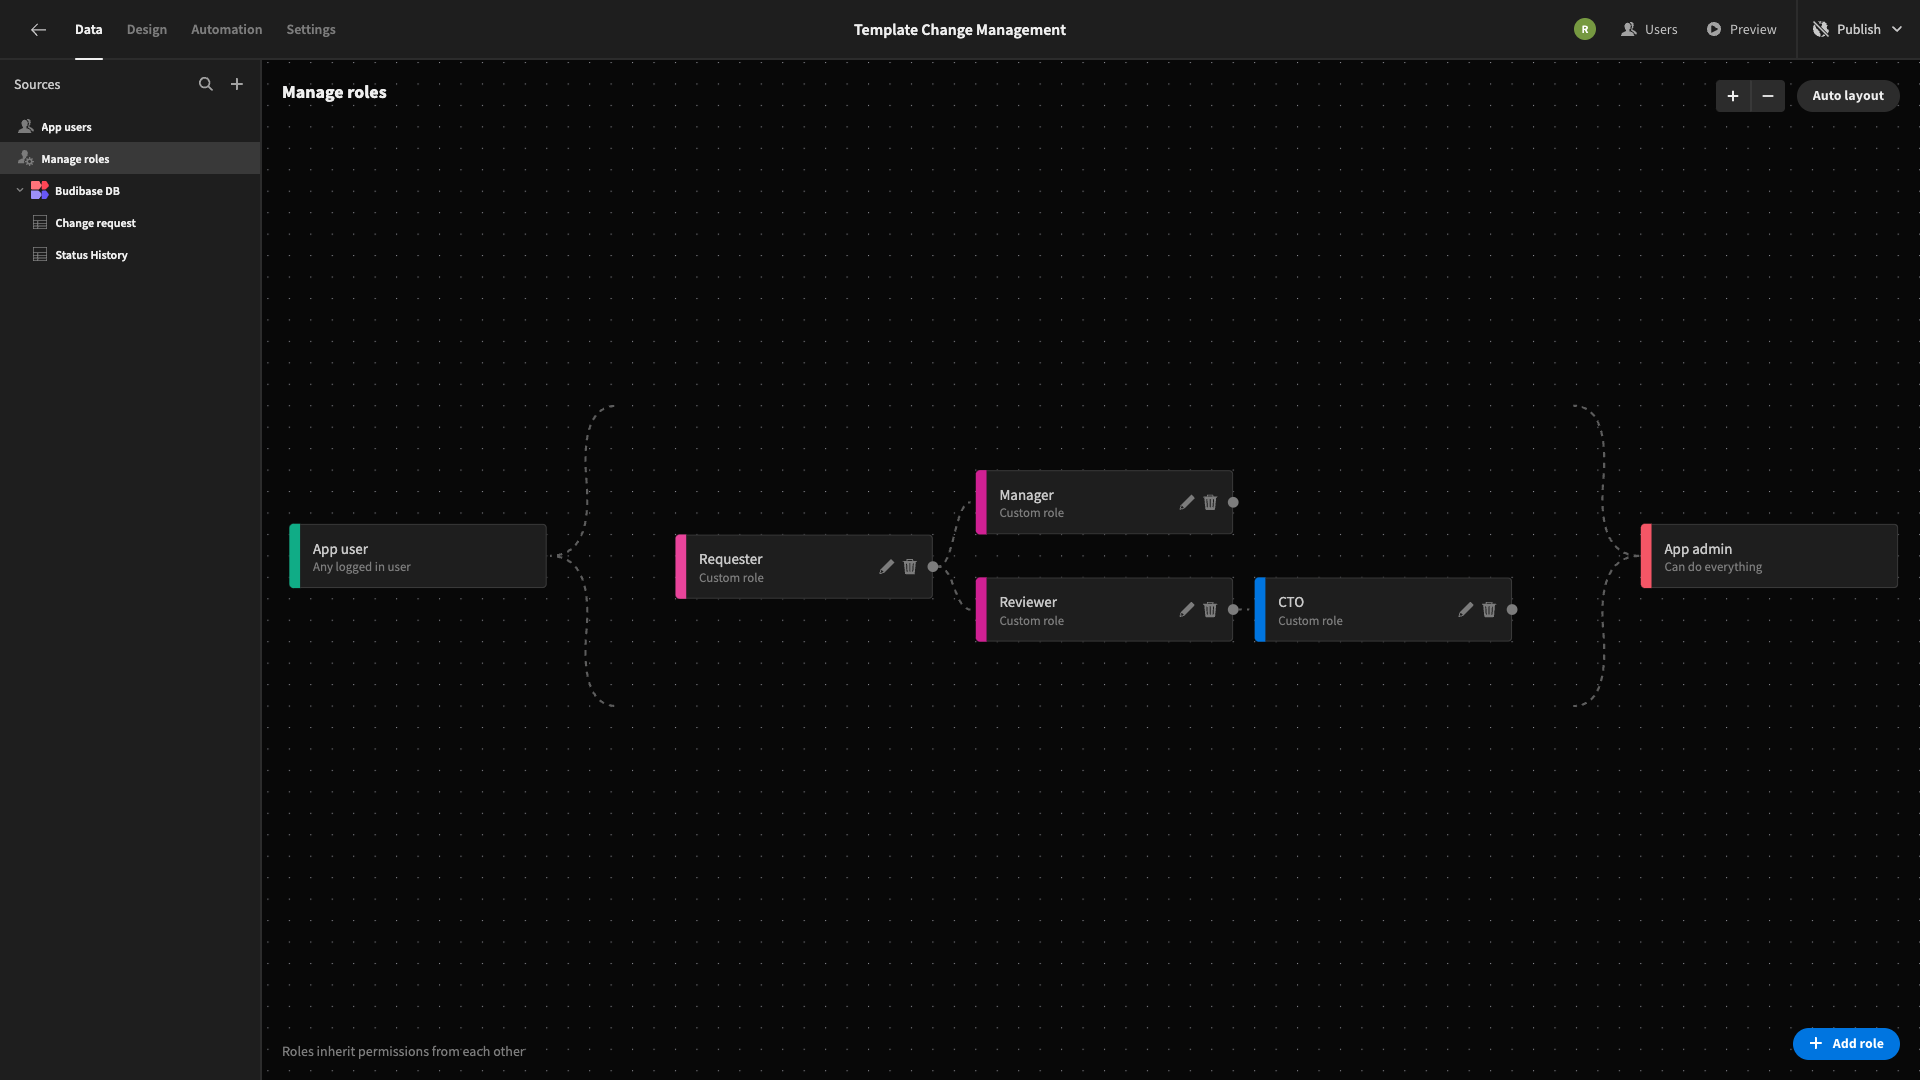This screenshot has height=1080, width=1920.
Task: Select the Automation tab
Action: click(x=225, y=29)
